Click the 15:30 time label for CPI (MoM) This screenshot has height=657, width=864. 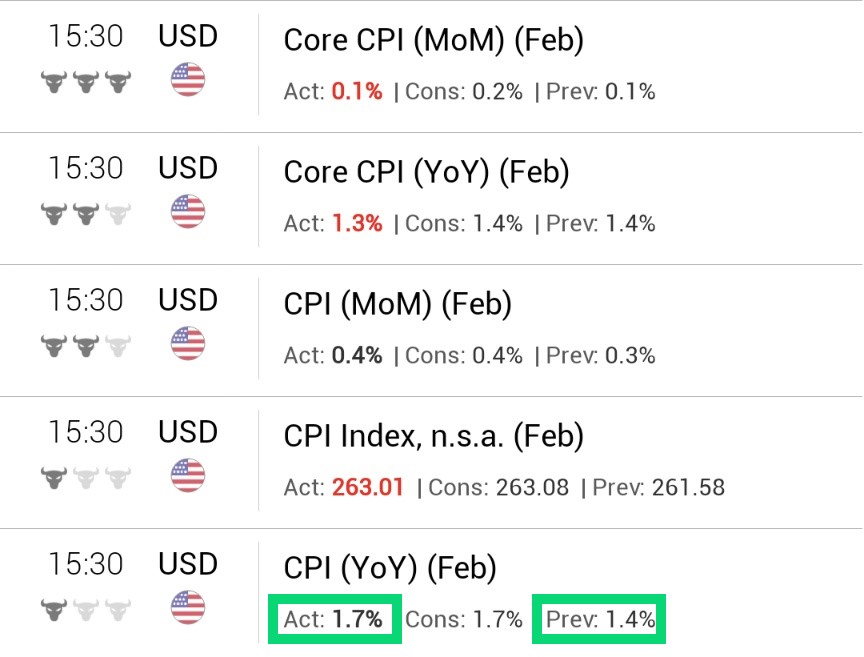tap(86, 300)
